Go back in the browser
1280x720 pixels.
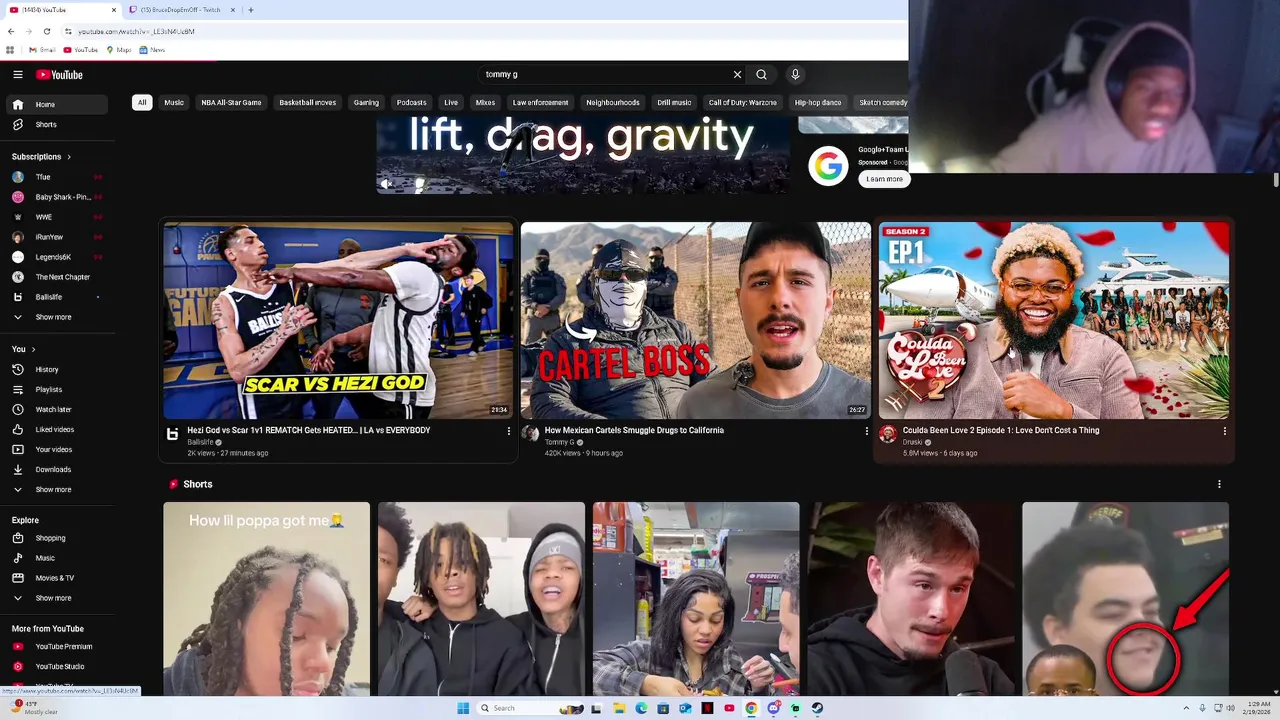click(11, 31)
